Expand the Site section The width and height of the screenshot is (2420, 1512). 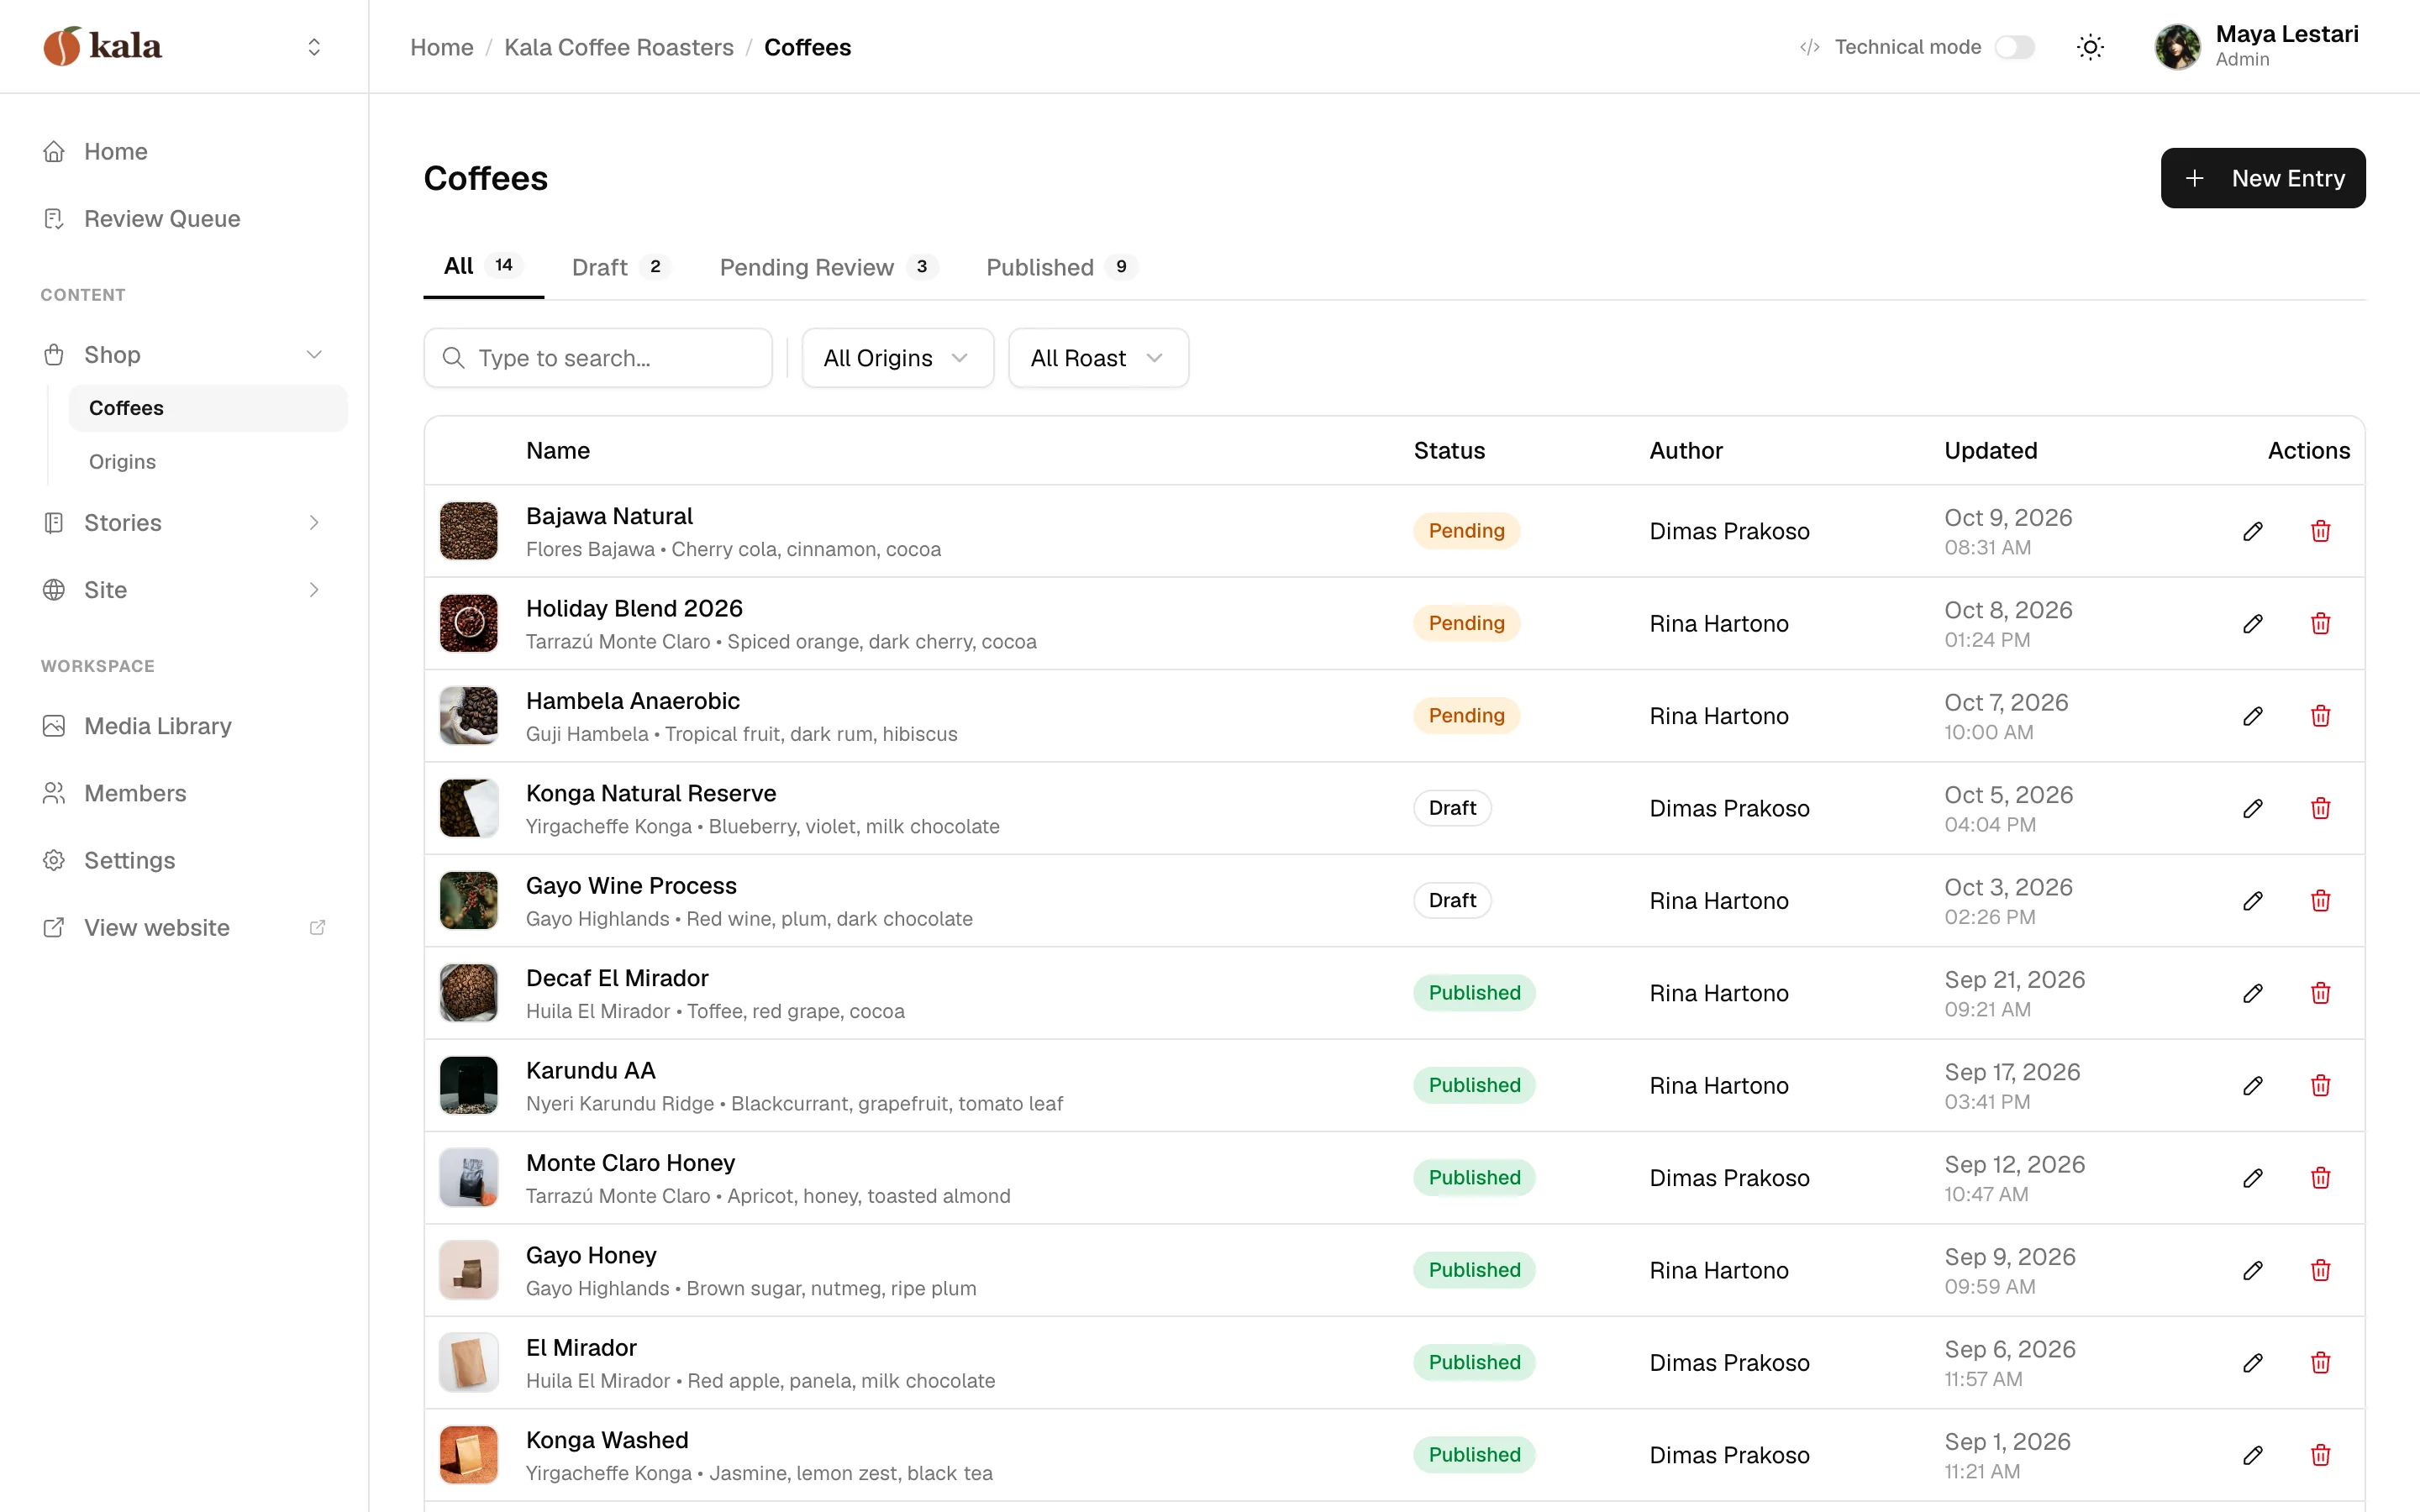(x=184, y=590)
